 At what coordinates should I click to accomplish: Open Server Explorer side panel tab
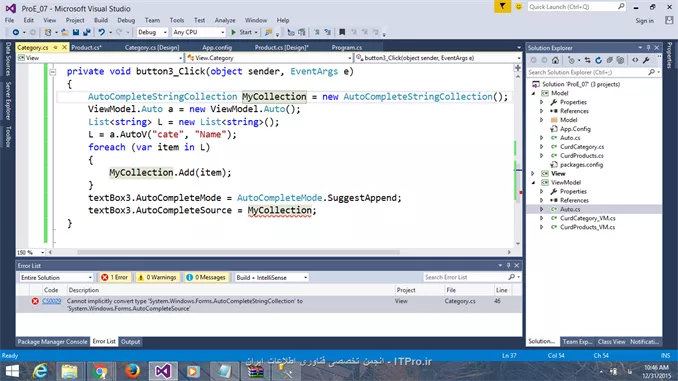click(8, 100)
